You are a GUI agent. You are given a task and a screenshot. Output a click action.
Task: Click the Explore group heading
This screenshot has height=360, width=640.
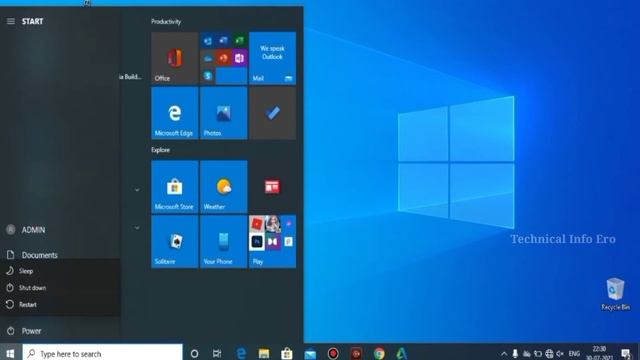click(x=160, y=150)
